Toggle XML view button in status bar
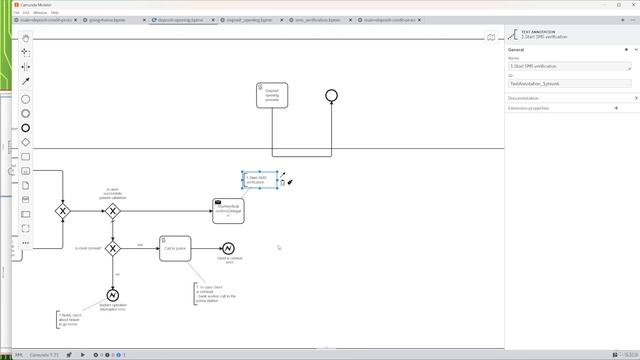 19,355
